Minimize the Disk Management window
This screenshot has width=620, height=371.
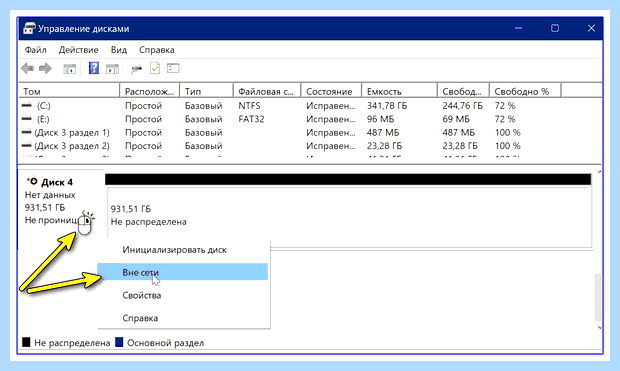[x=518, y=28]
